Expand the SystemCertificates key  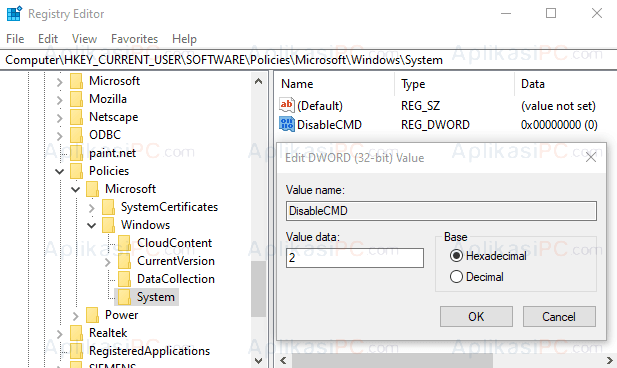pos(92,208)
